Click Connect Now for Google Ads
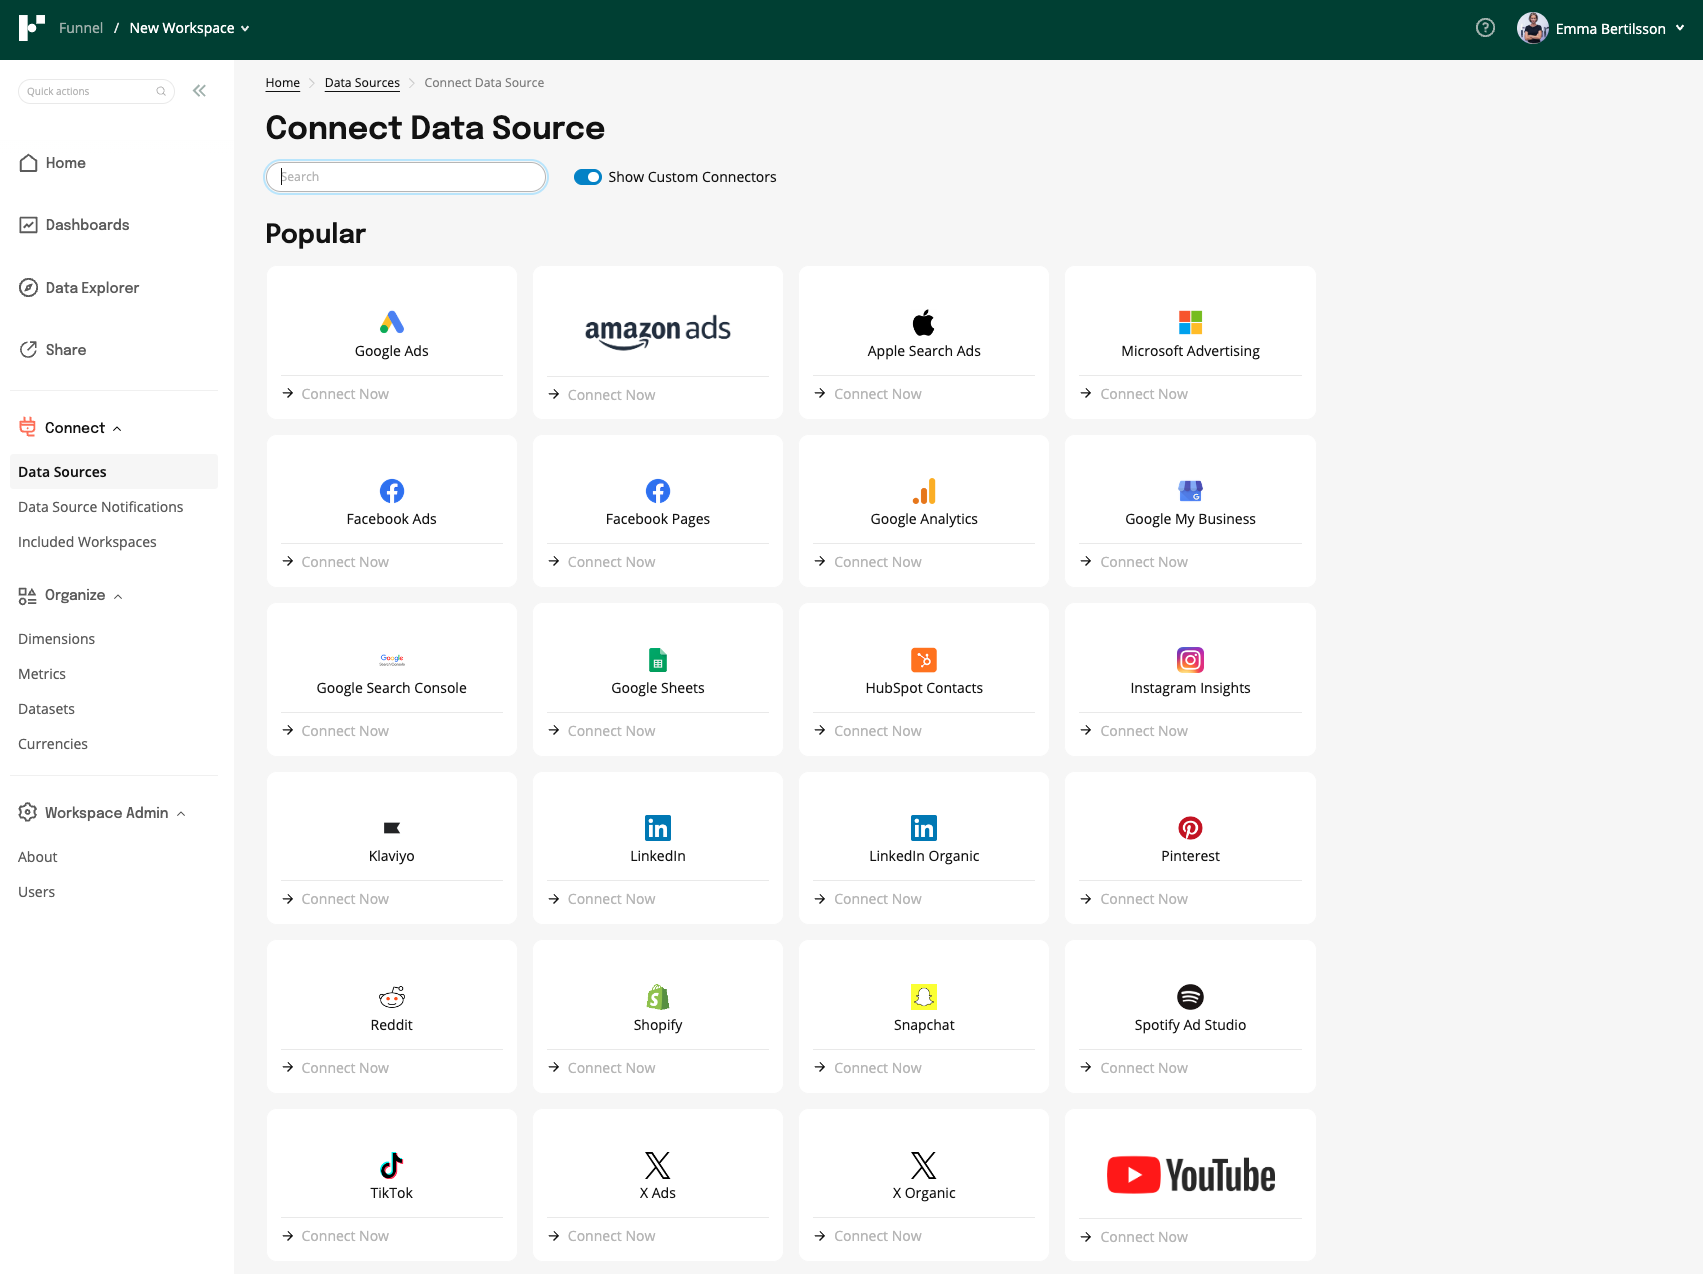The width and height of the screenshot is (1703, 1274). tap(336, 394)
